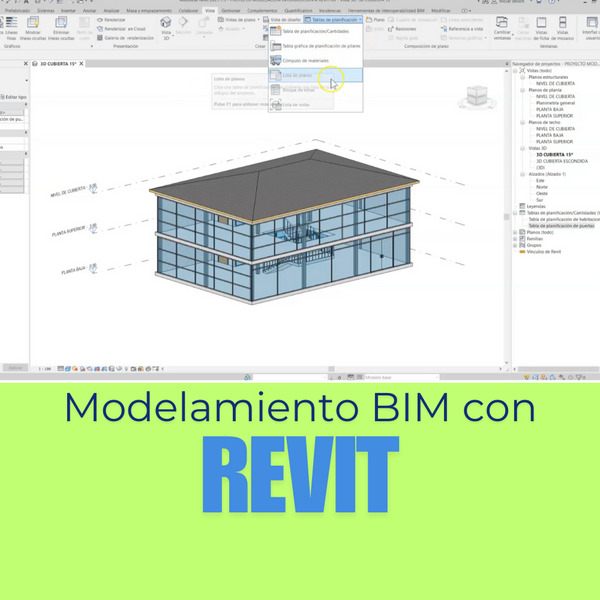600x600 pixels.
Task: Open the Anotar ribbon tab
Action: (90, 10)
